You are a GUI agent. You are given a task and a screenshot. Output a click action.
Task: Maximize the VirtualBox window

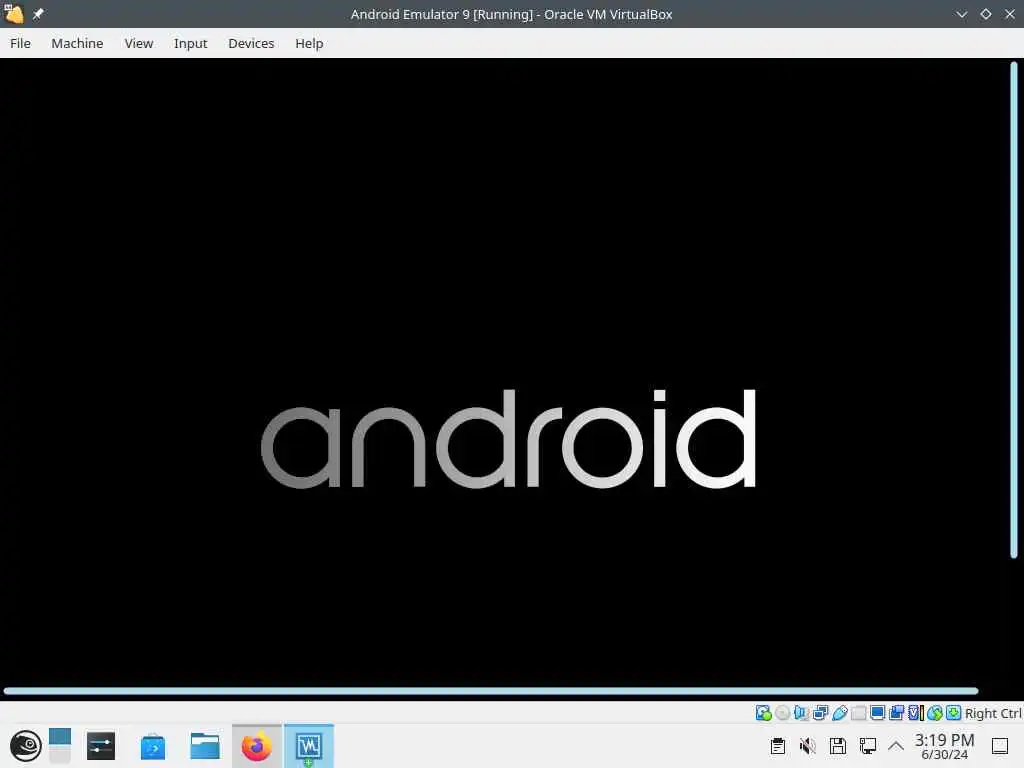[x=985, y=14]
